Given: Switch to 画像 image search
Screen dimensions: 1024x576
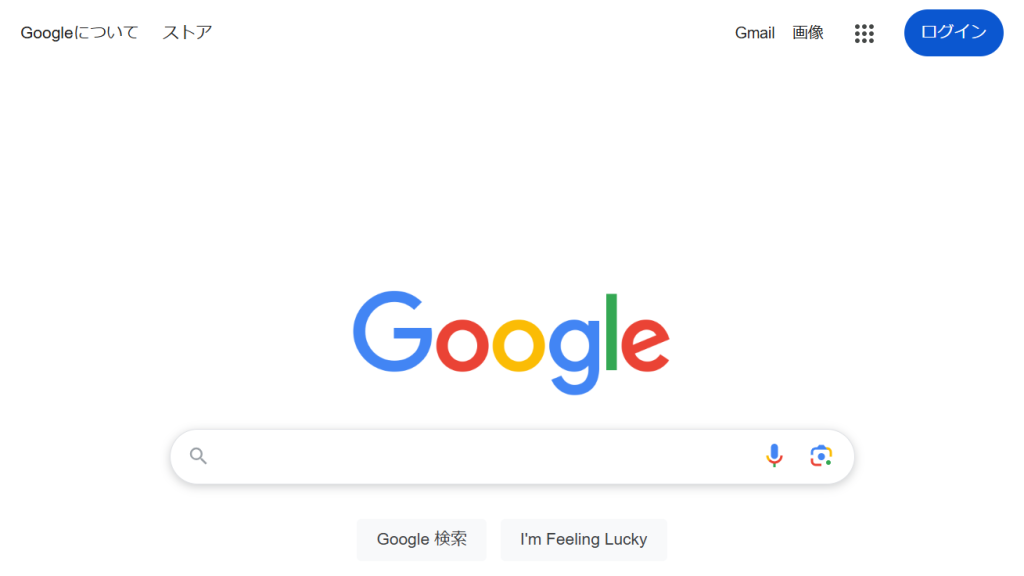Looking at the screenshot, I should 808,33.
